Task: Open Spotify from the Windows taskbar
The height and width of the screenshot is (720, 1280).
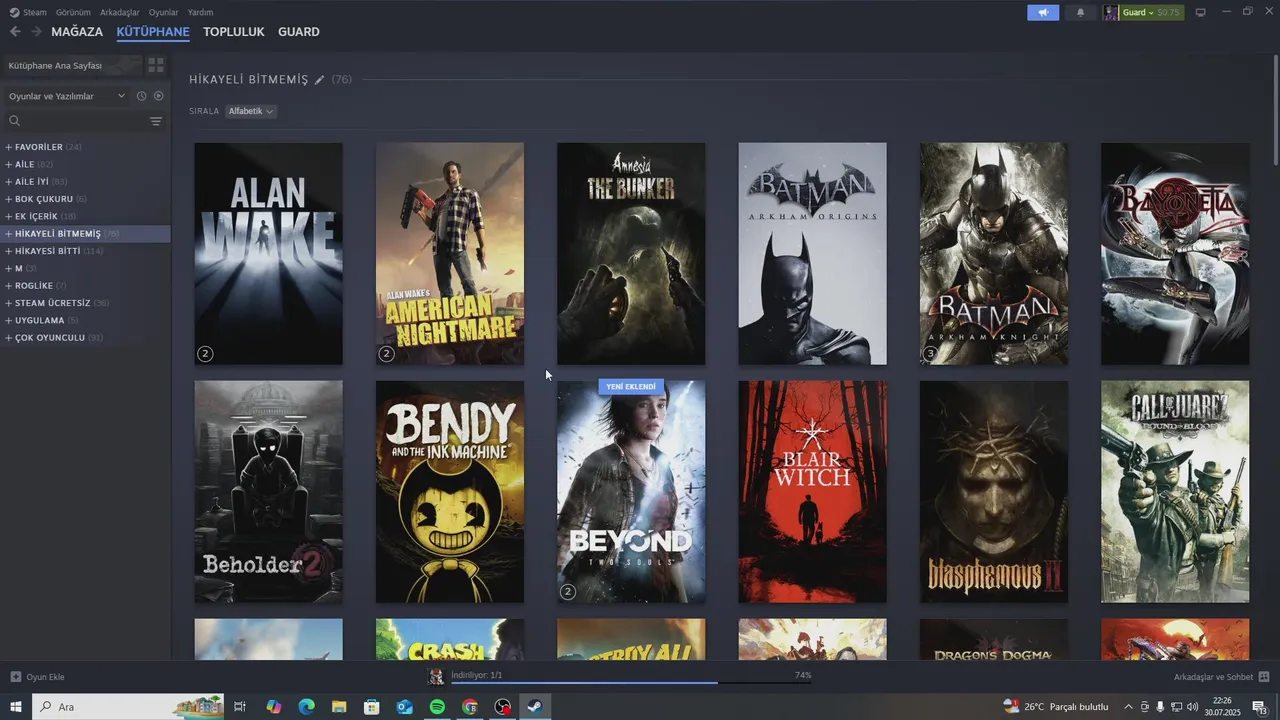Action: coord(437,707)
